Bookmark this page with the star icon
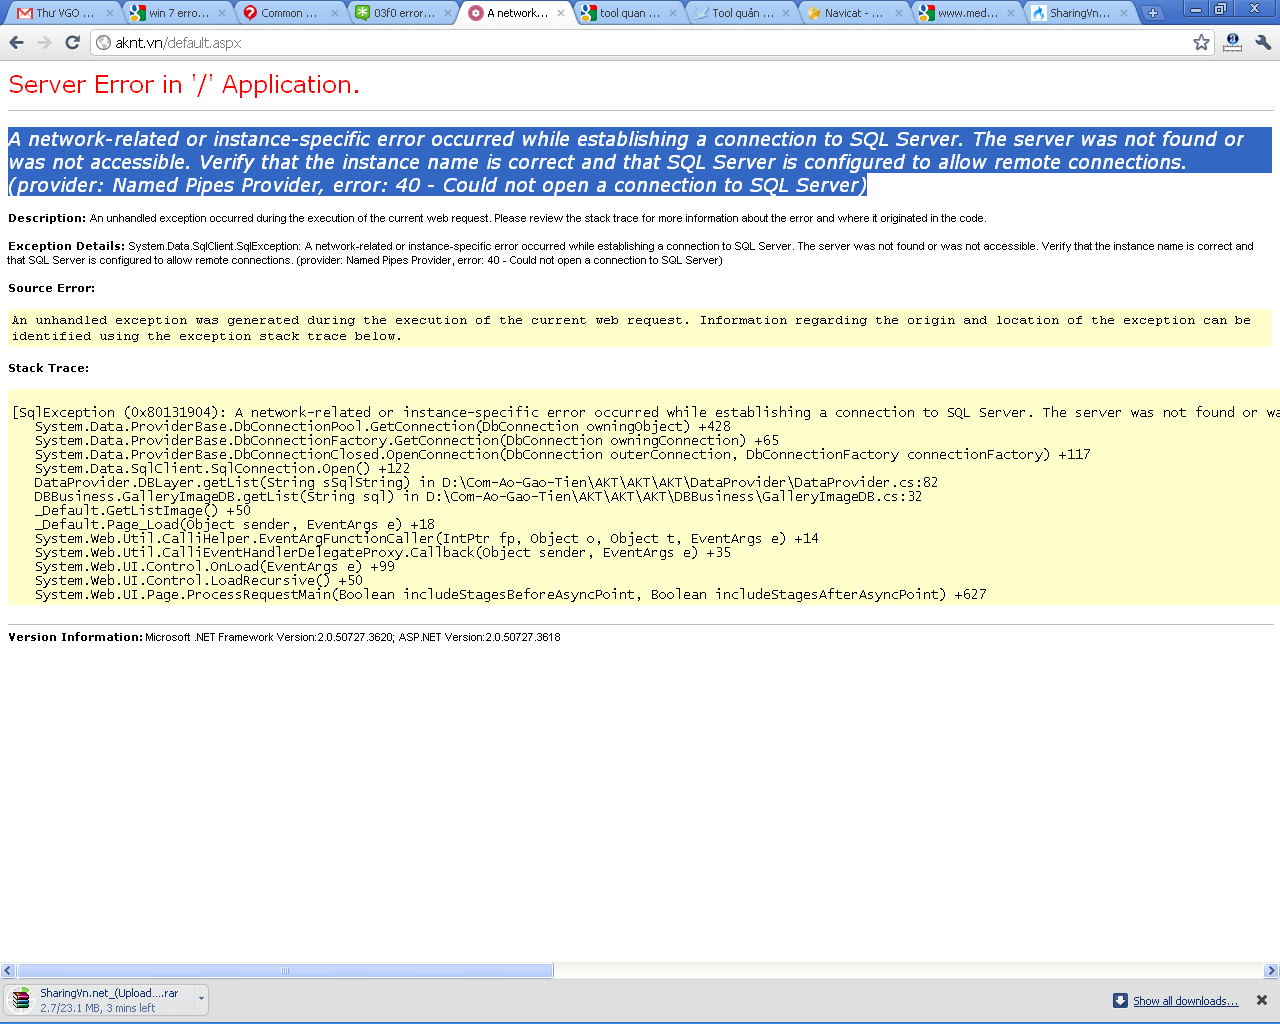The height and width of the screenshot is (1024, 1280). click(x=1201, y=43)
